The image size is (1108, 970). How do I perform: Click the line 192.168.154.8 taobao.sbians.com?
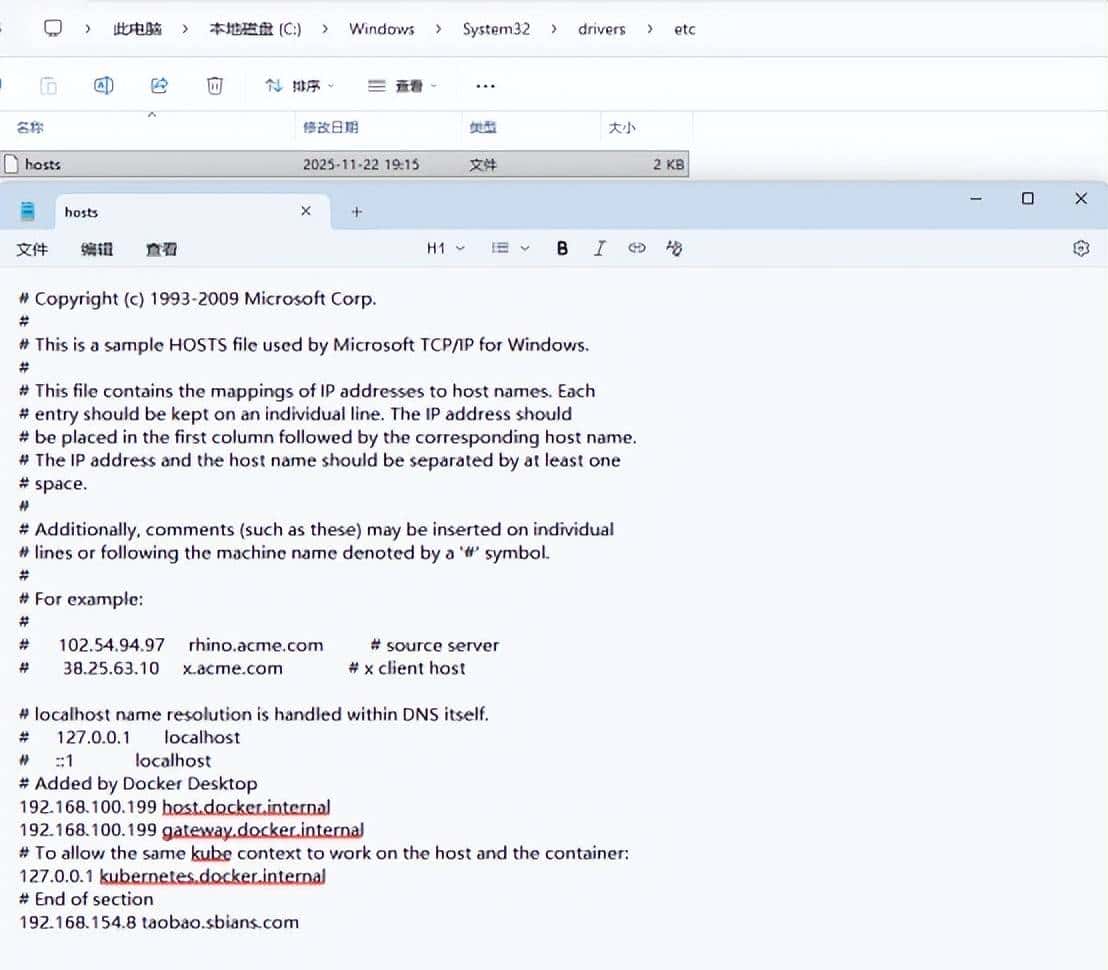click(159, 922)
